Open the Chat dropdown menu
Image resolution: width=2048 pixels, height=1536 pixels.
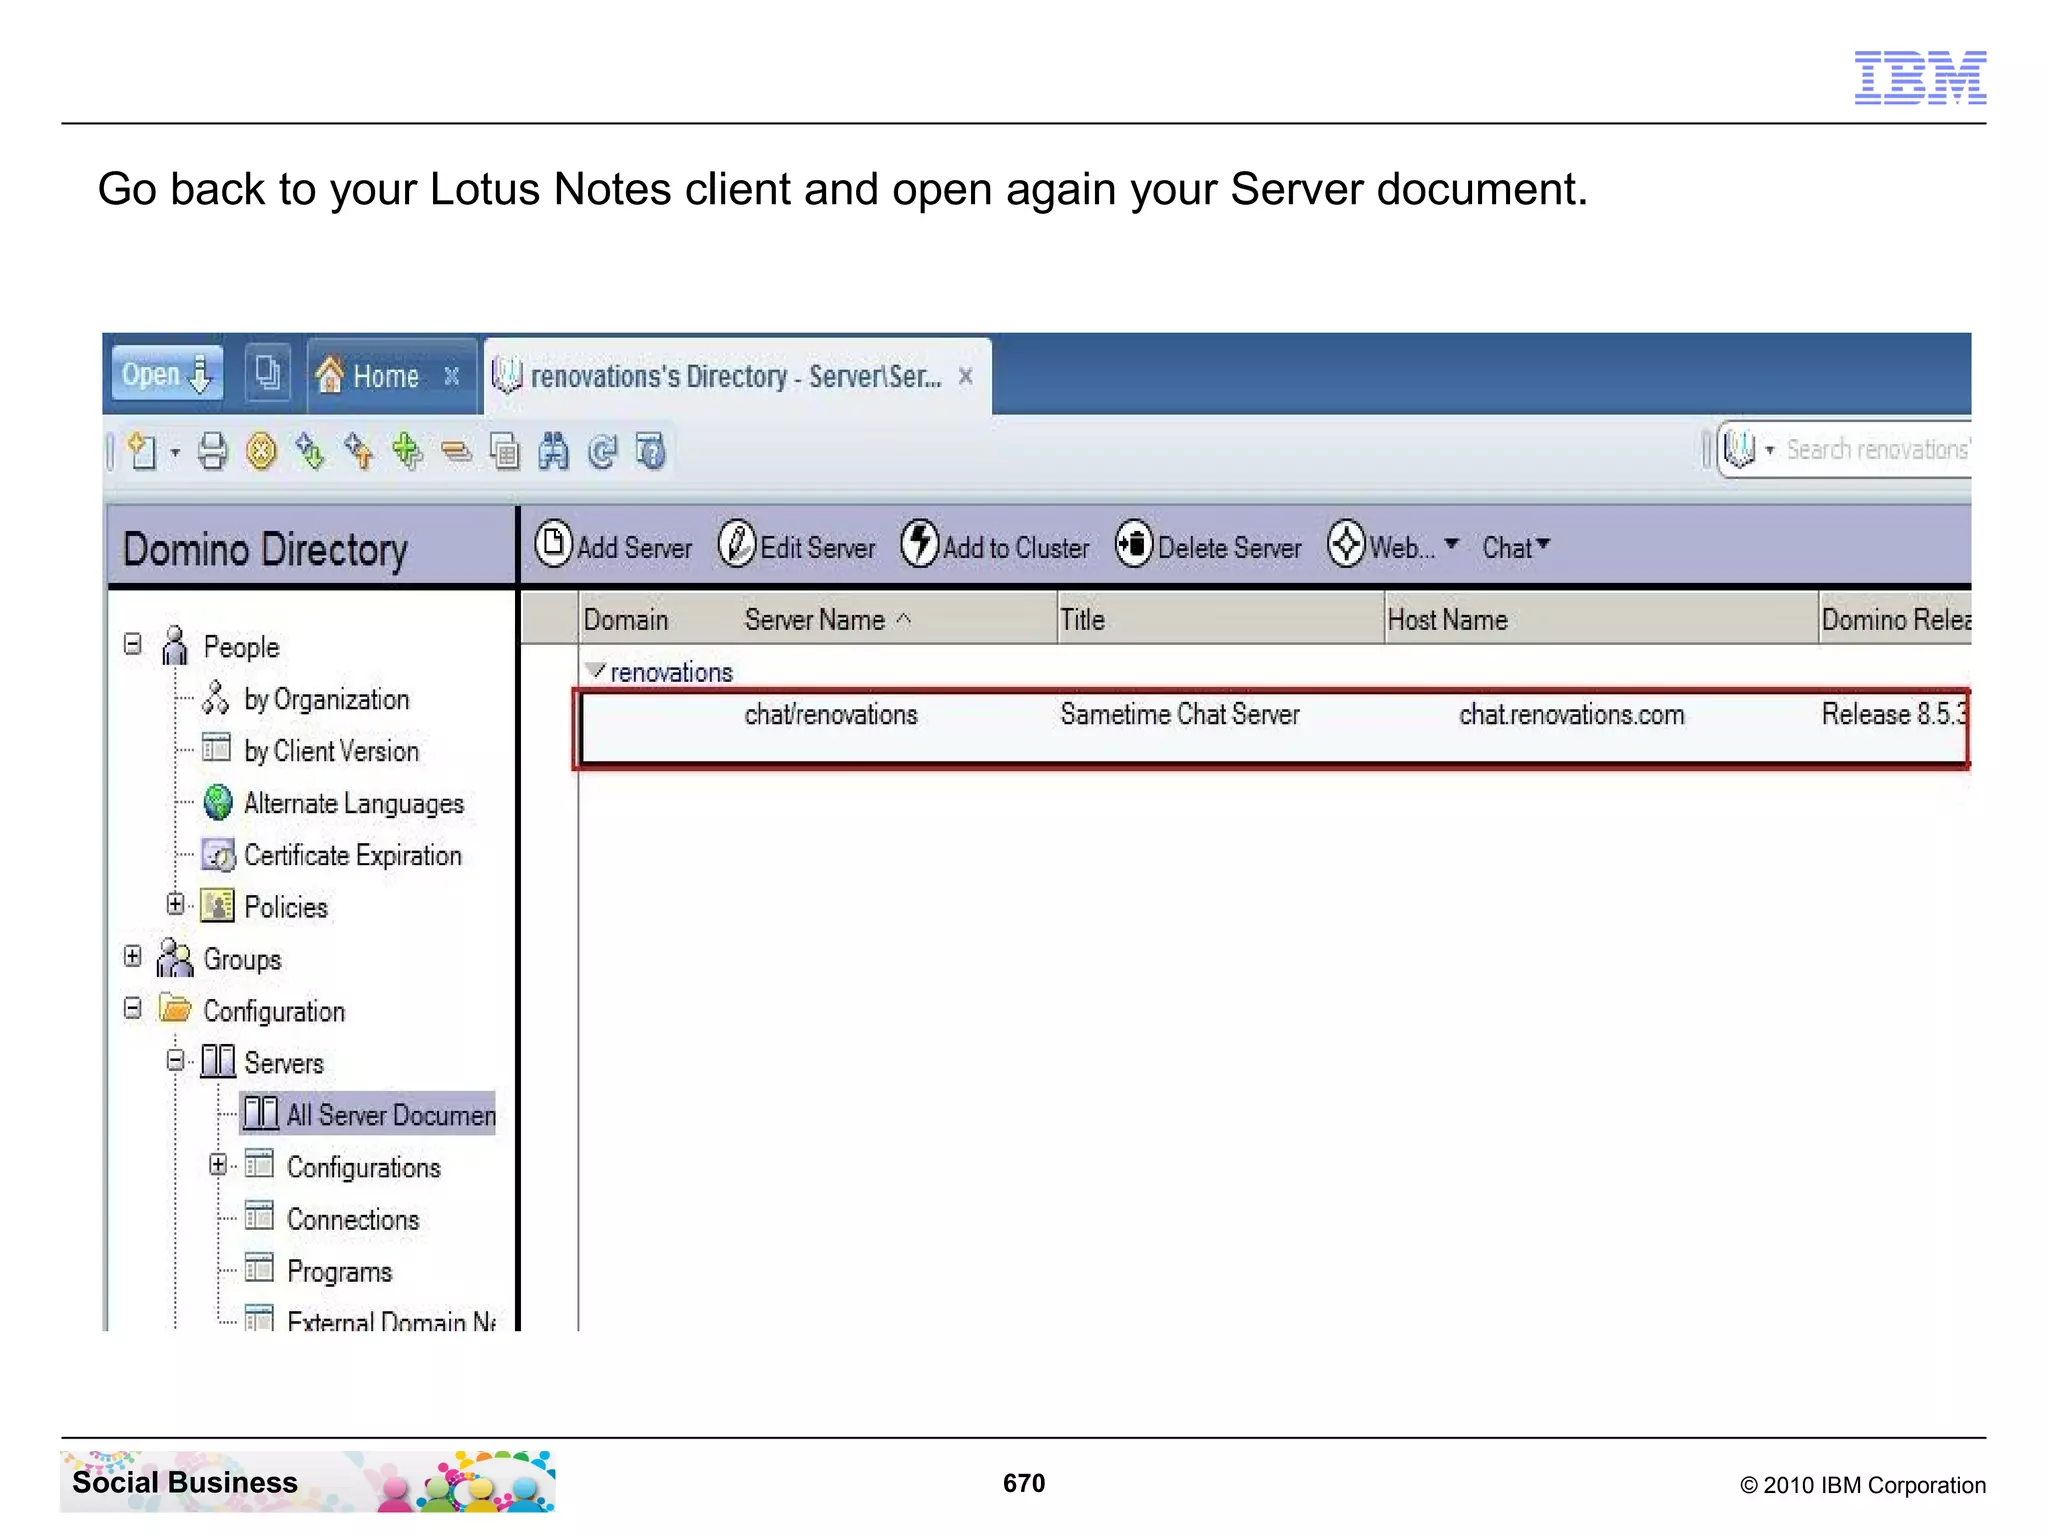pos(1516,547)
